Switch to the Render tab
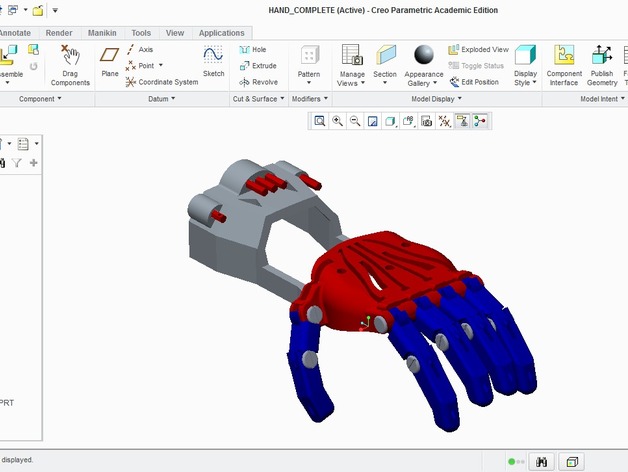The width and height of the screenshot is (628, 472). click(x=59, y=32)
